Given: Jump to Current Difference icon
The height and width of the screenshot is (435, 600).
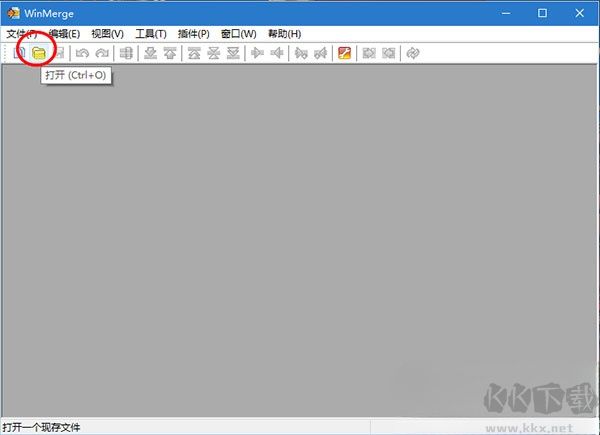Looking at the screenshot, I should pos(214,53).
